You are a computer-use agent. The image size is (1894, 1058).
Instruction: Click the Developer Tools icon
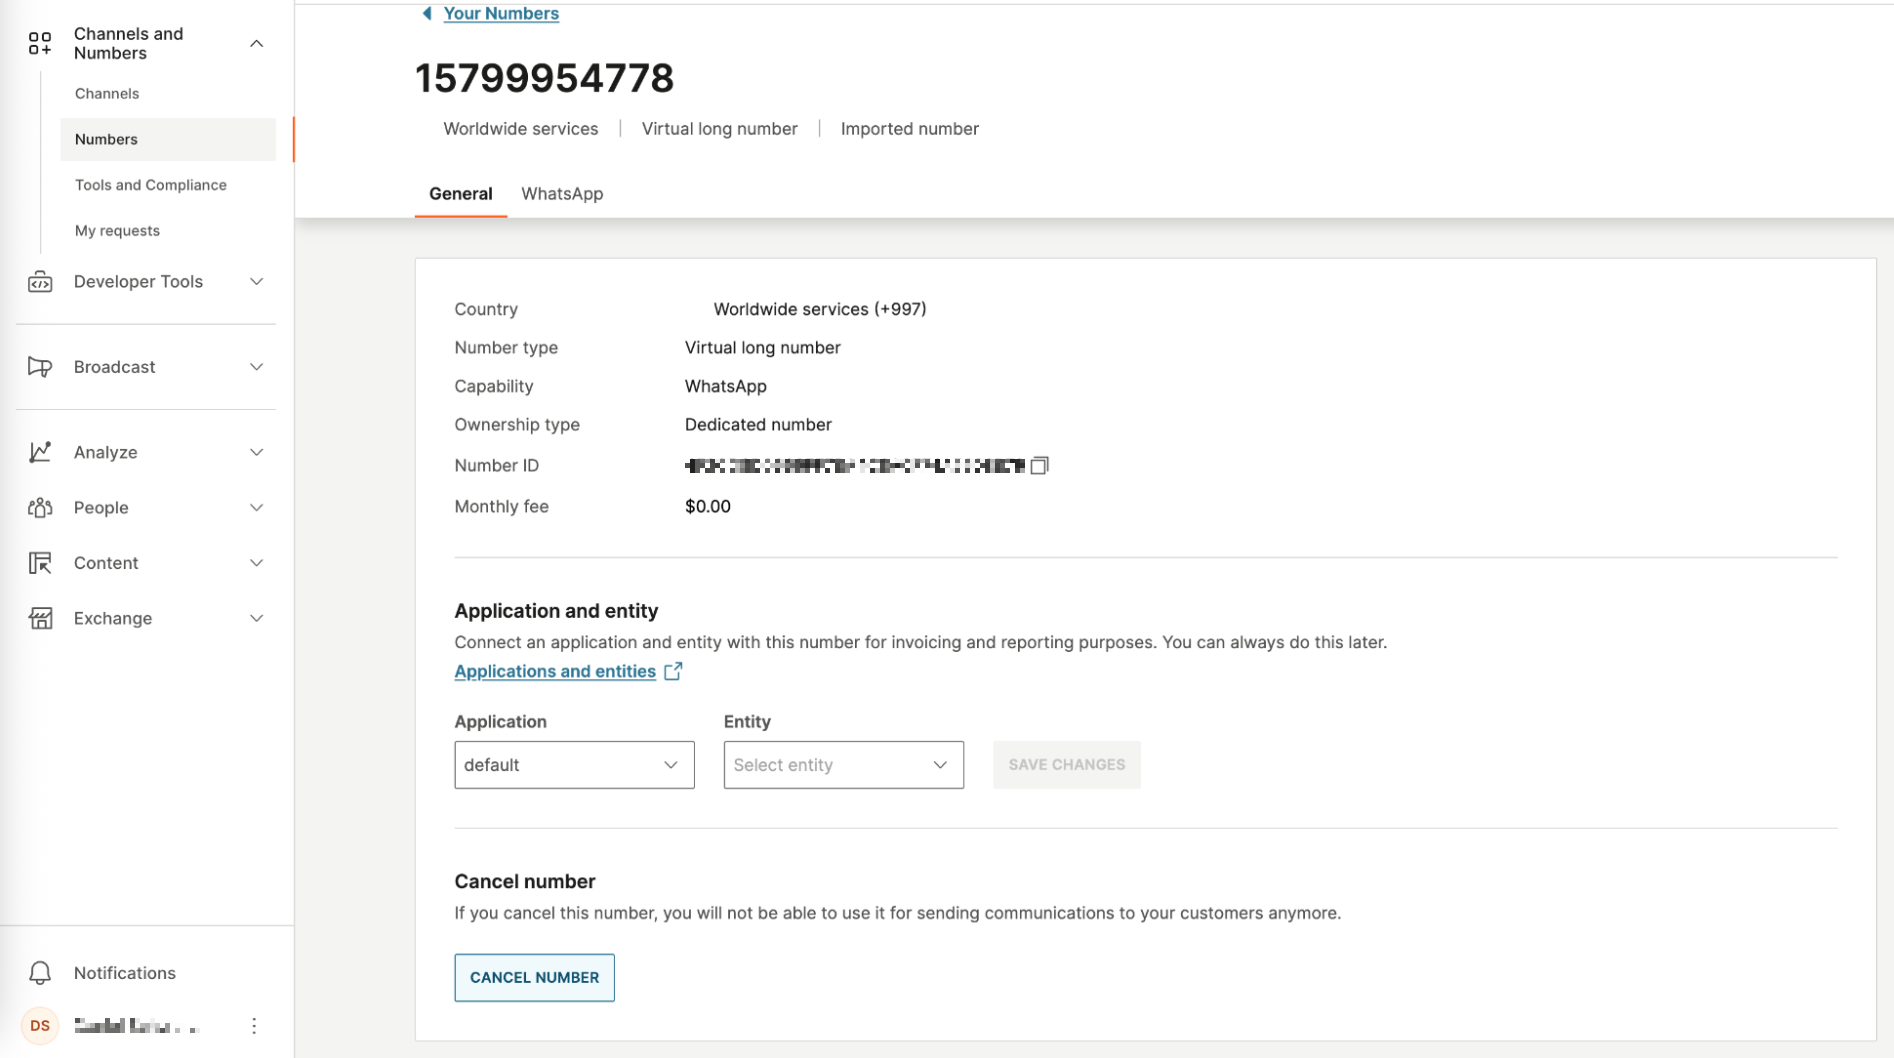click(x=40, y=282)
